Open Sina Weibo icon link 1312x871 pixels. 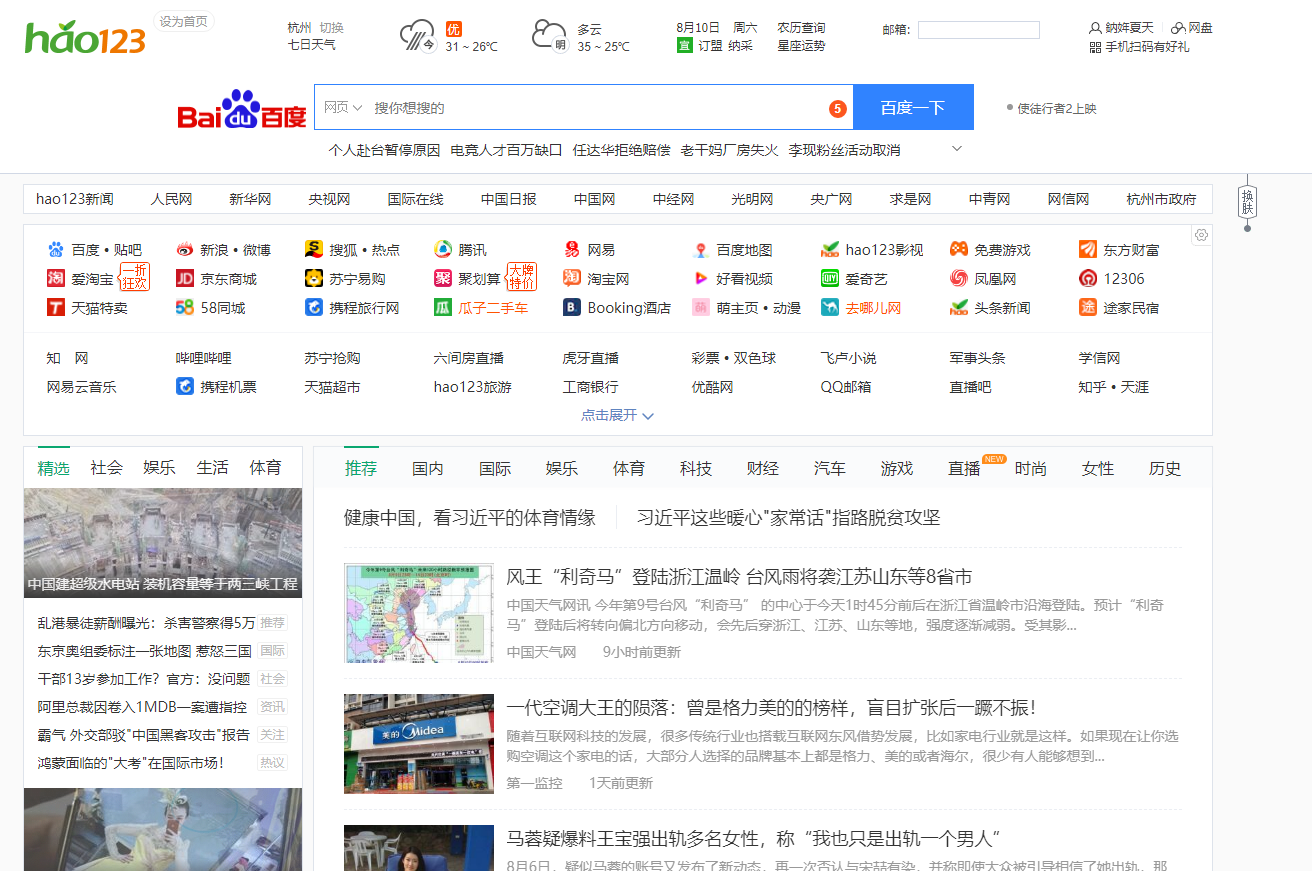185,250
